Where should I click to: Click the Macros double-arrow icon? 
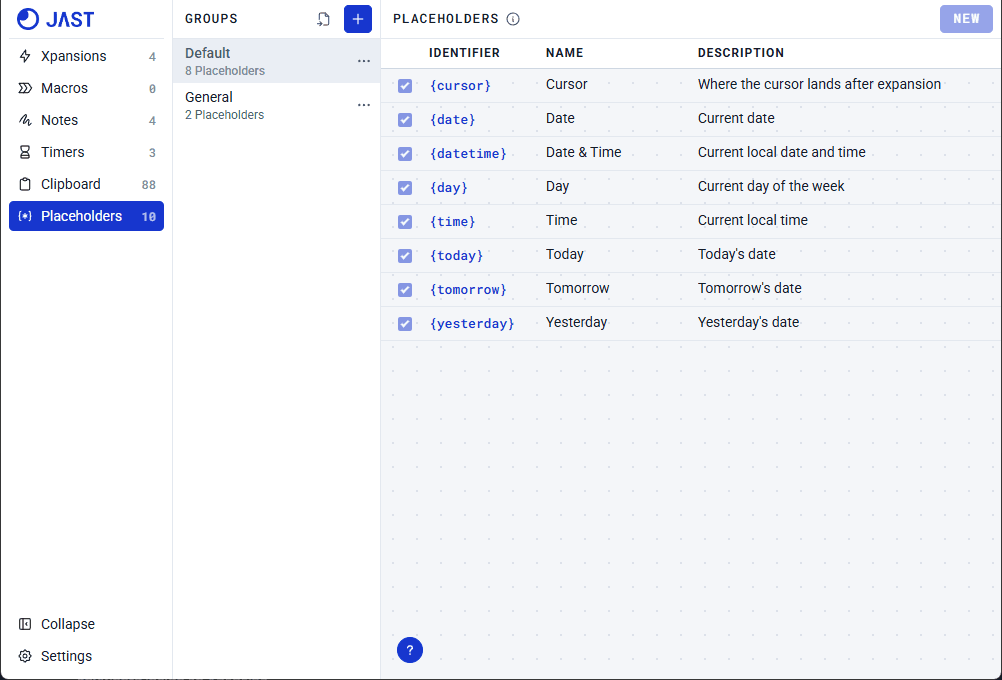25,88
